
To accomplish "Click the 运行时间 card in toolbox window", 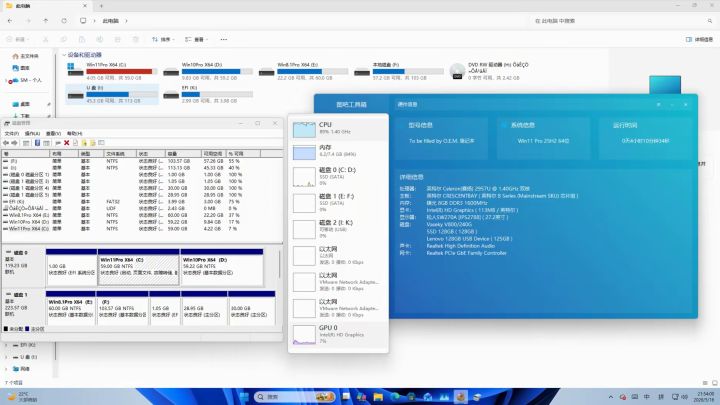I will (x=645, y=138).
